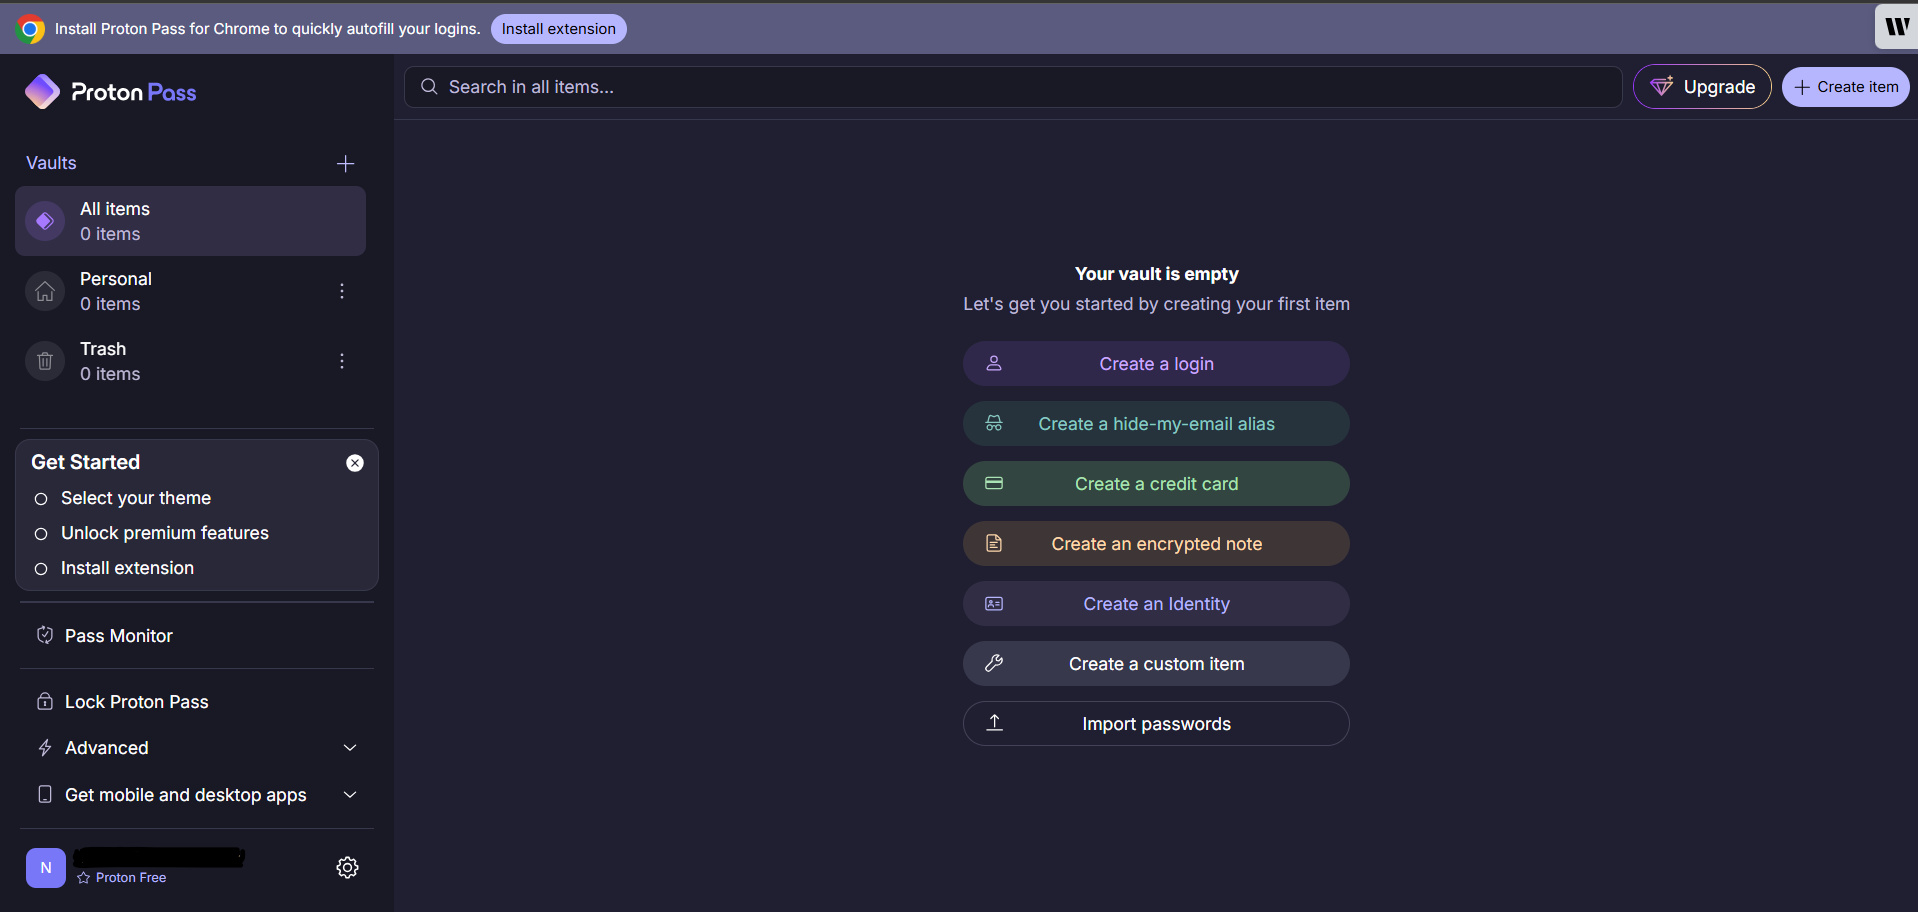The height and width of the screenshot is (912, 1918).
Task: Click the W extension icon at top right
Action: (x=1895, y=27)
